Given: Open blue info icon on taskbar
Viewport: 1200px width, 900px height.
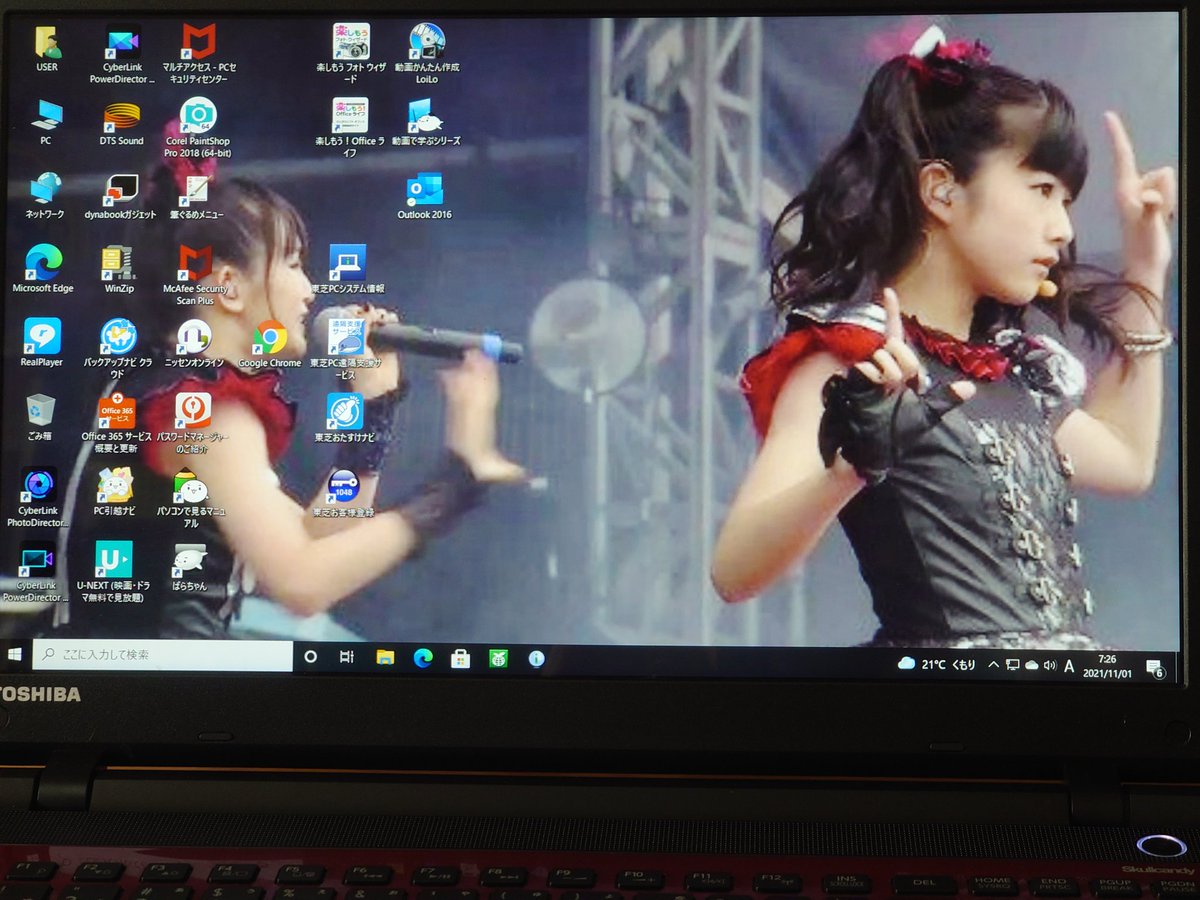Looking at the screenshot, I should (536, 659).
